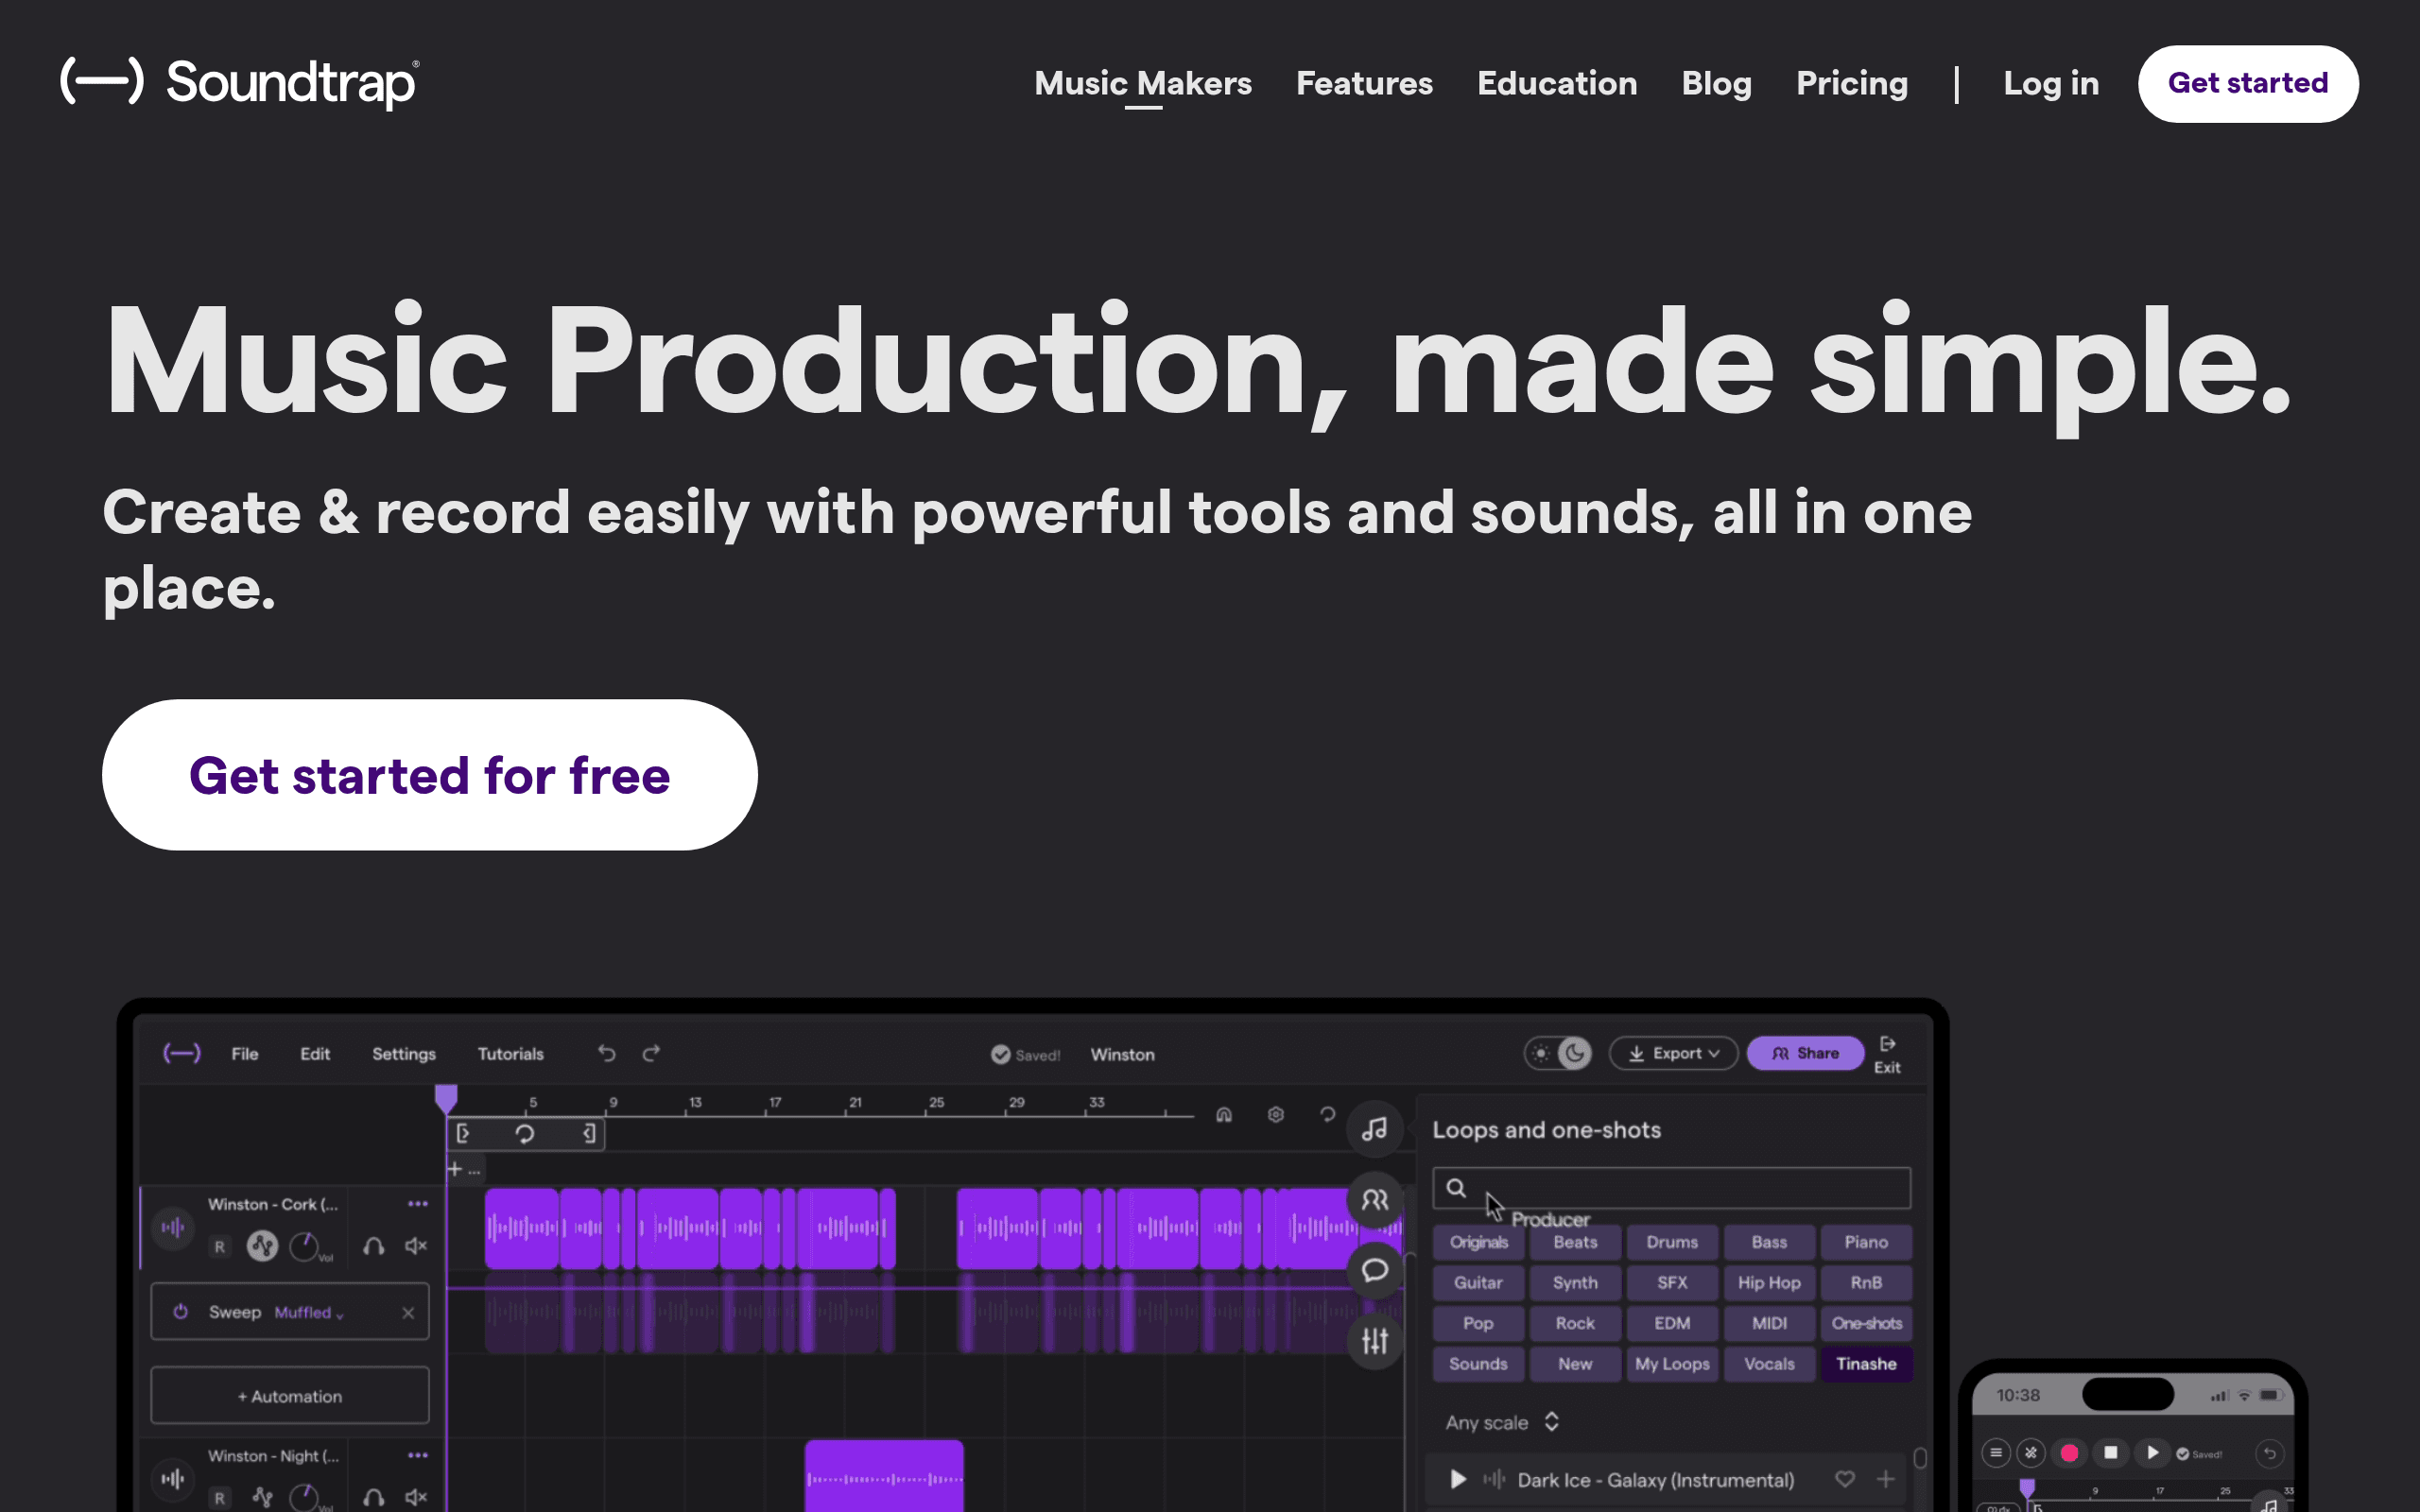2420x1512 pixels.
Task: Open the Music Makers nav item
Action: pyautogui.click(x=1143, y=83)
